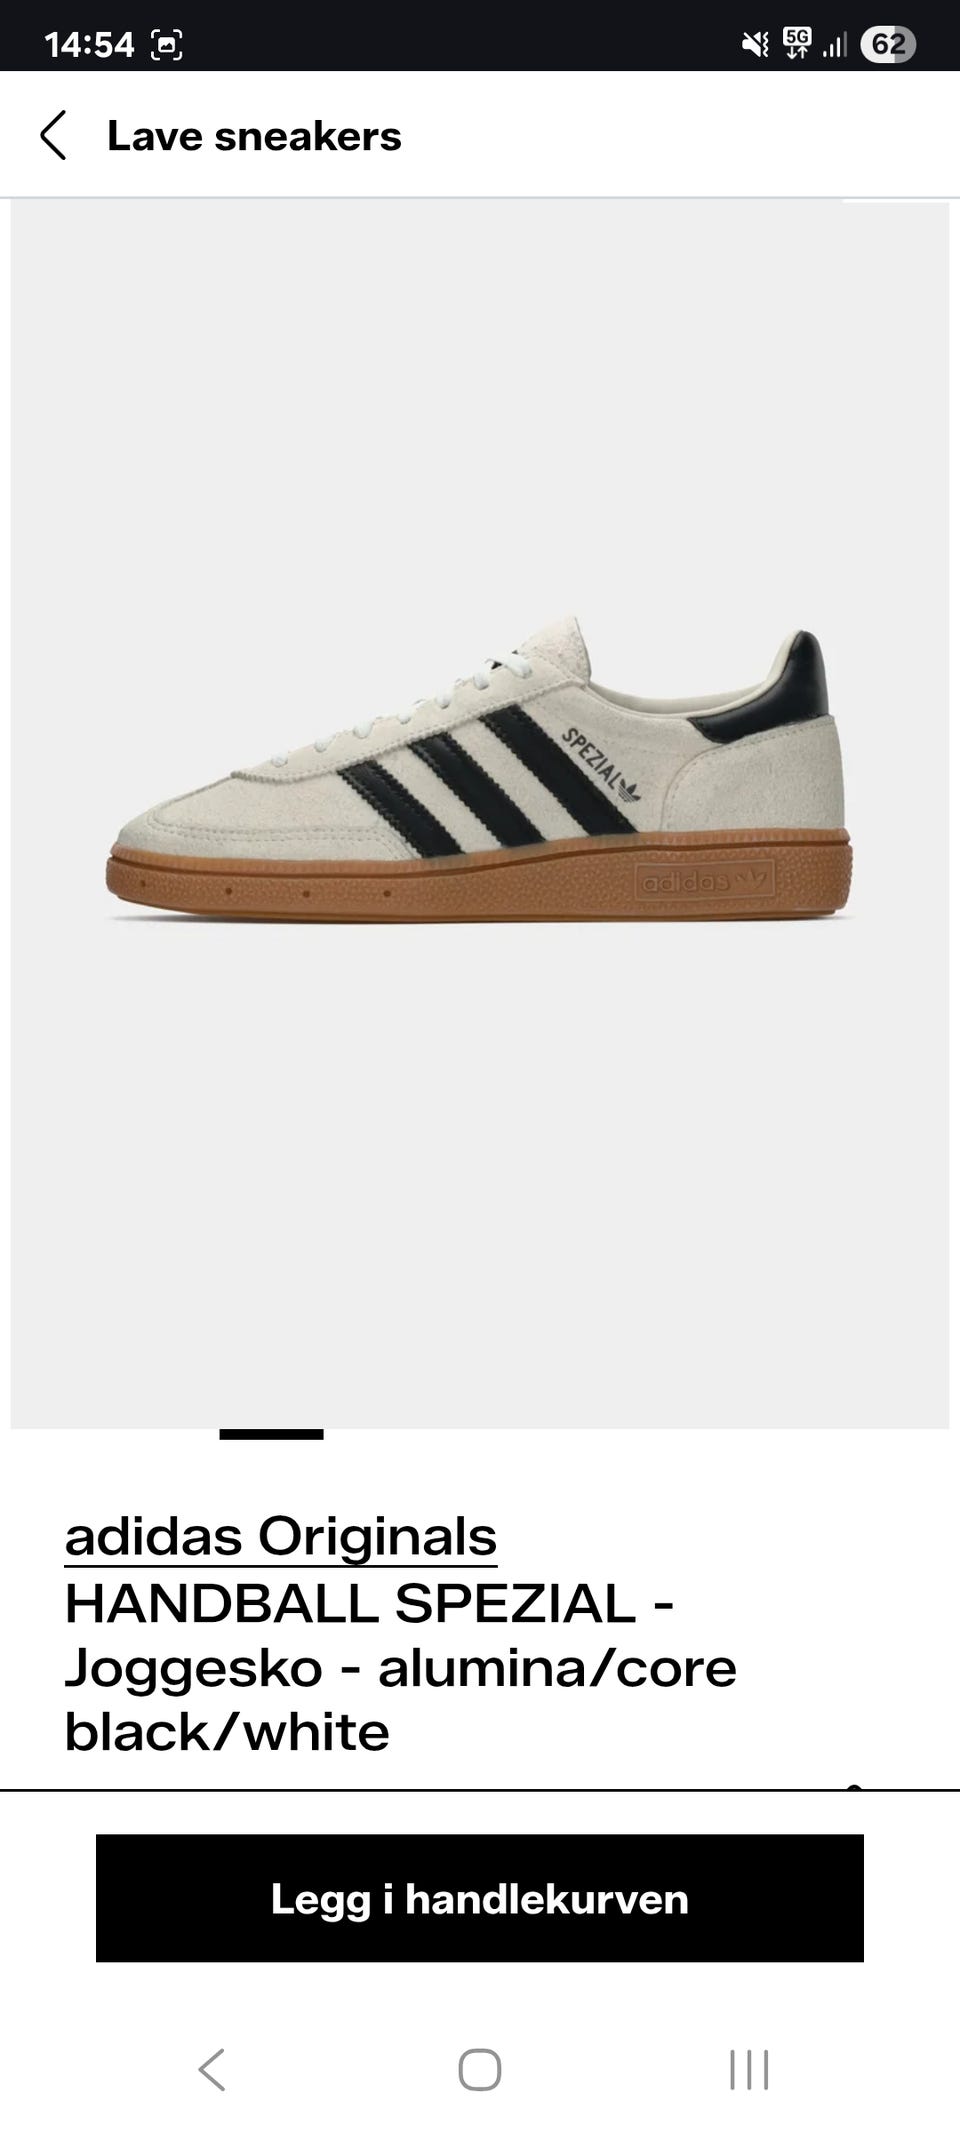
Task: Tap the screen recorder status bar icon
Action: 166,45
